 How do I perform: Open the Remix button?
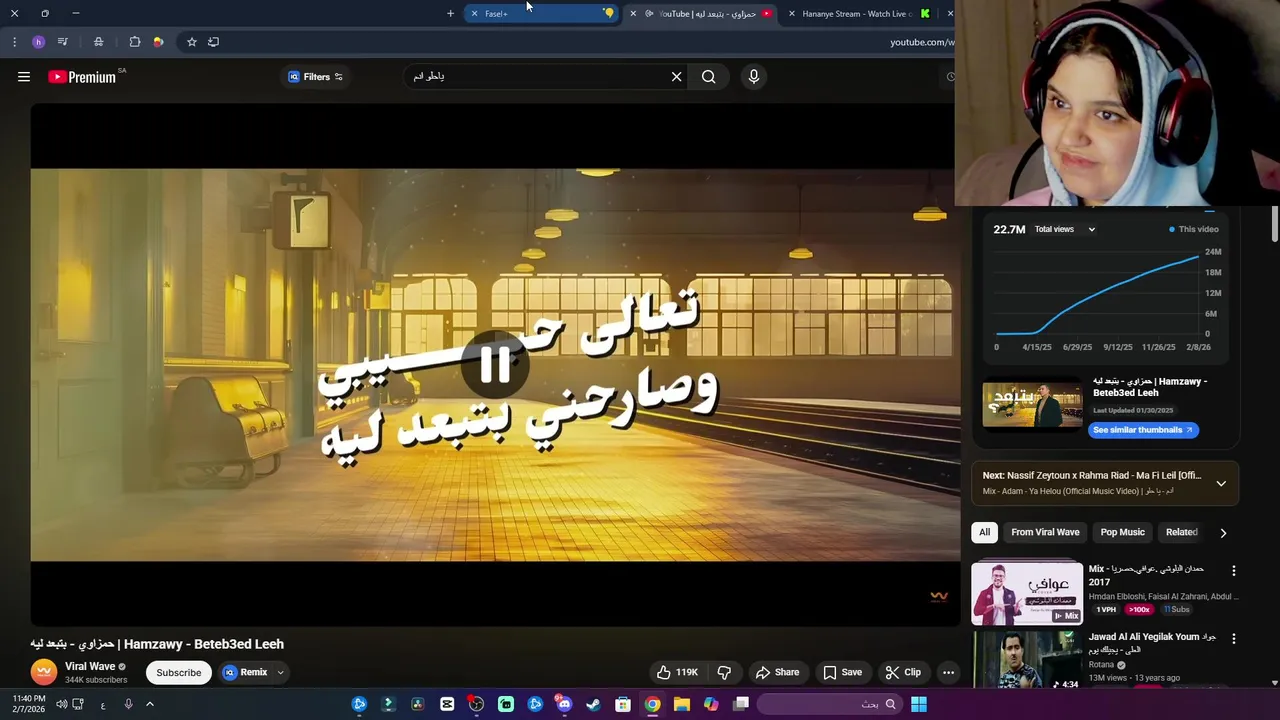(246, 673)
